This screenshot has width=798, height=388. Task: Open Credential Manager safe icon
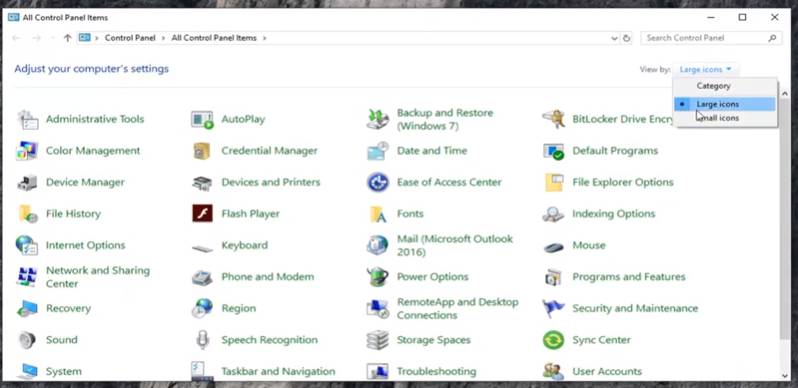pos(202,151)
